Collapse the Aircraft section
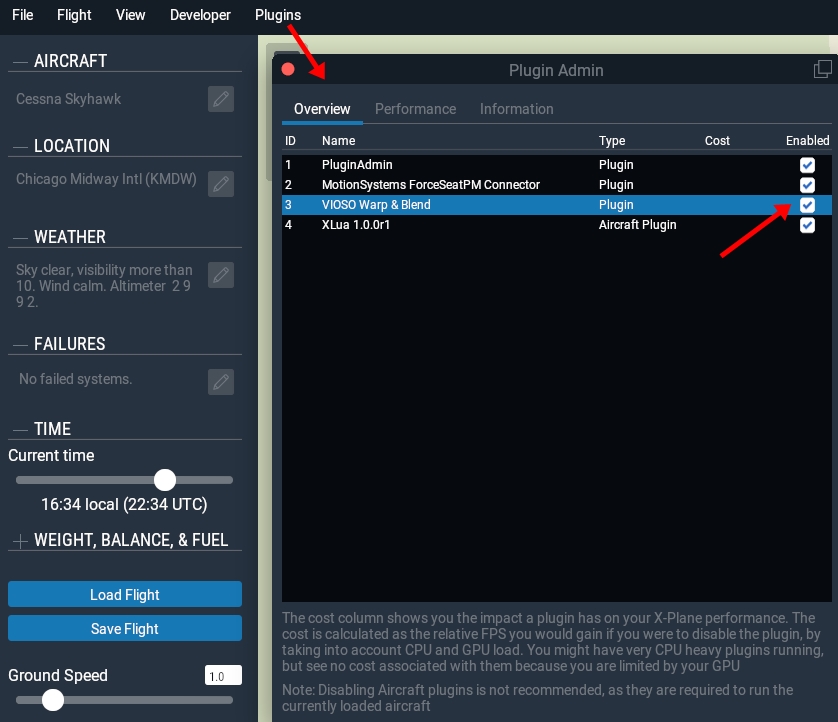The height and width of the screenshot is (722, 838). [x=20, y=62]
